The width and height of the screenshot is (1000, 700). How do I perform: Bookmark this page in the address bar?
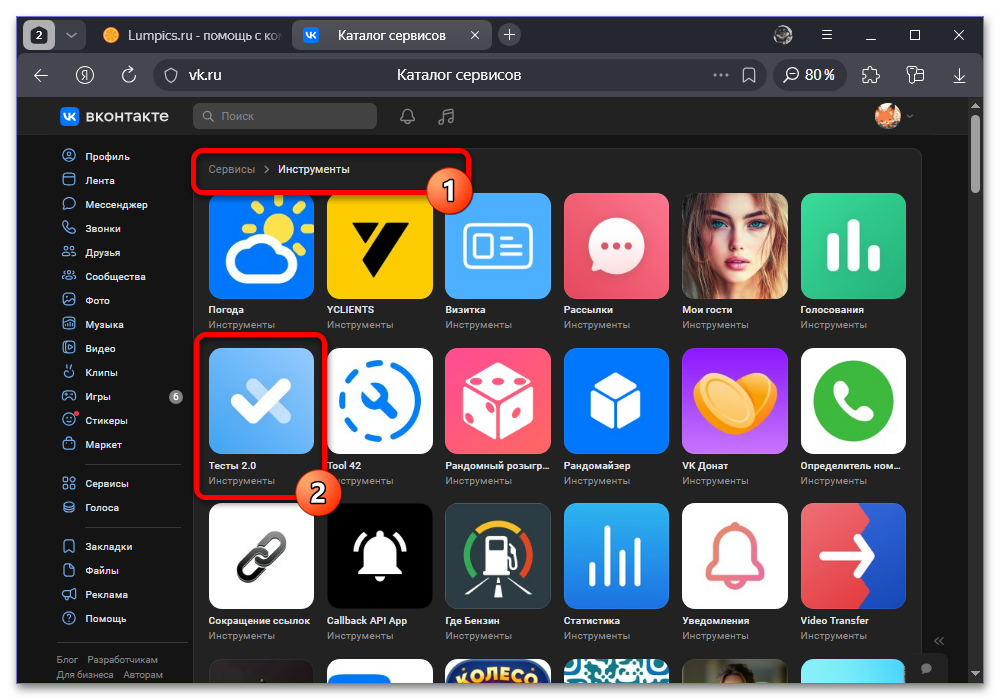click(749, 75)
